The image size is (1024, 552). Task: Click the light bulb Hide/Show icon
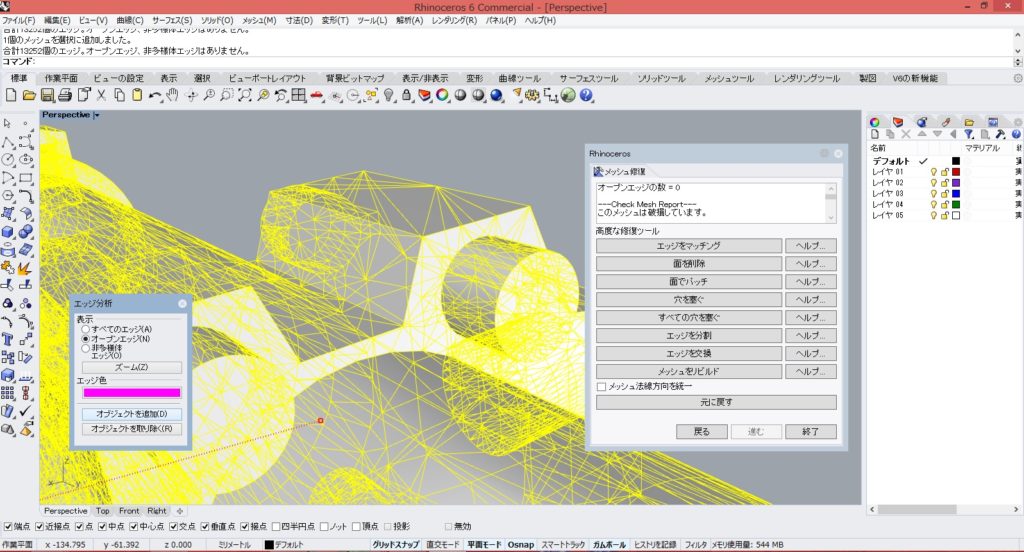click(x=389, y=95)
